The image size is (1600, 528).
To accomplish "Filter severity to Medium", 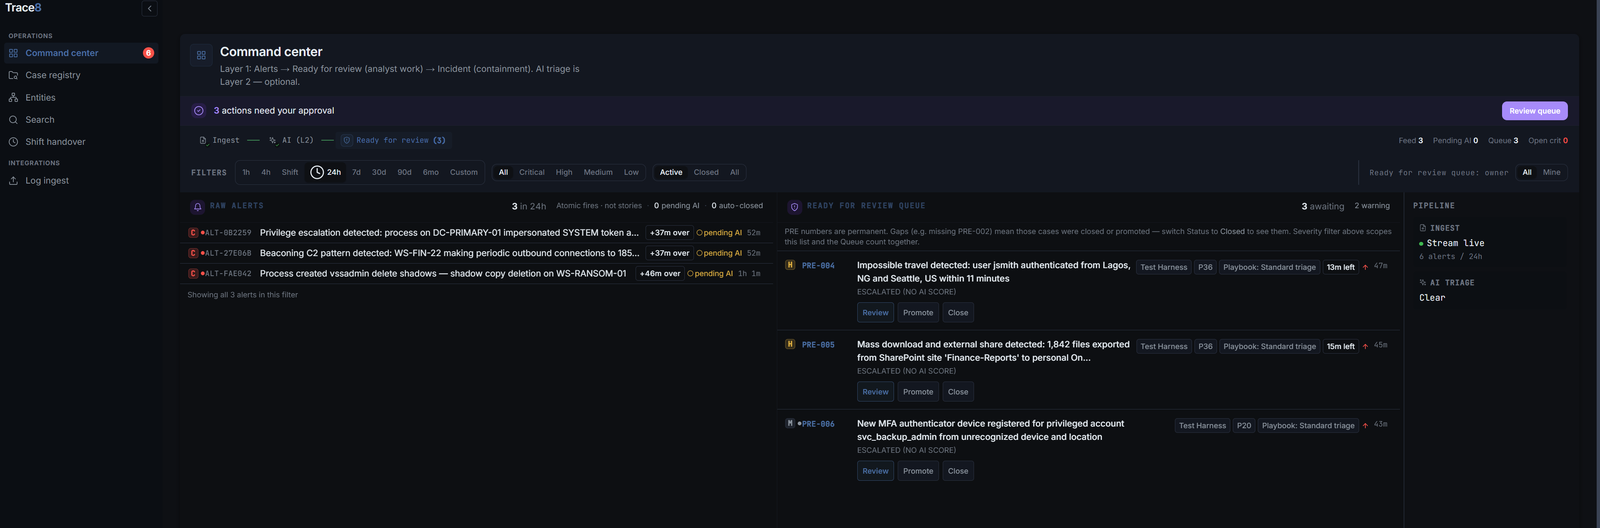I will [598, 172].
